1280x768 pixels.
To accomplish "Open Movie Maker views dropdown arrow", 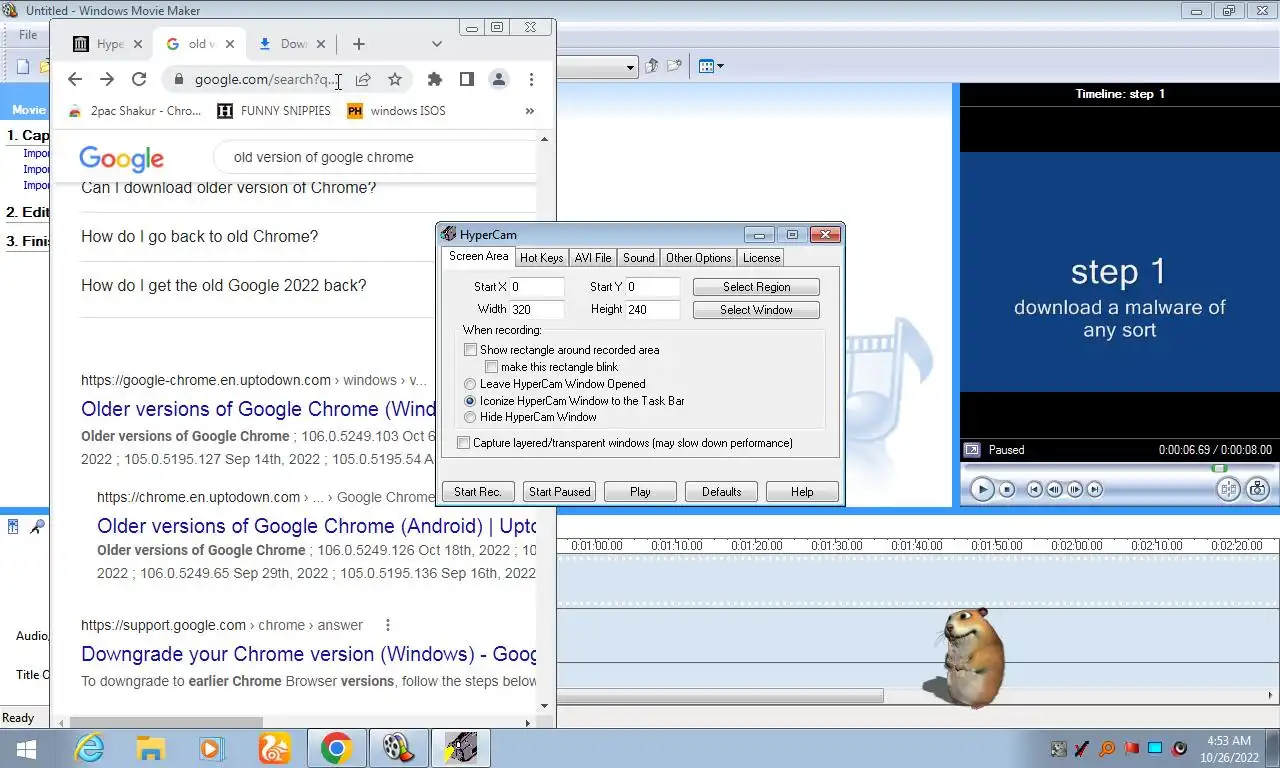I will [x=720, y=67].
